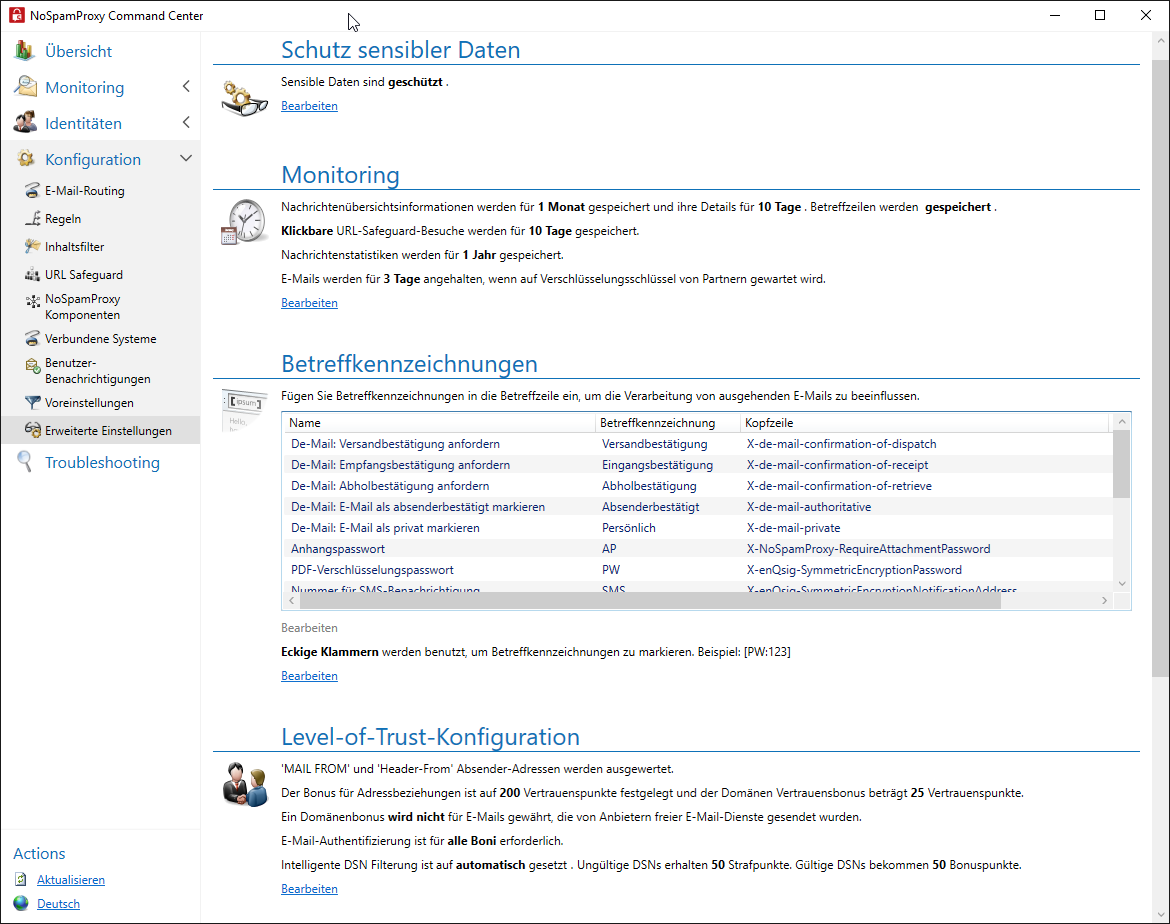The image size is (1170, 924).
Task: Click the clock icon in Monitoring section
Action: [244, 222]
